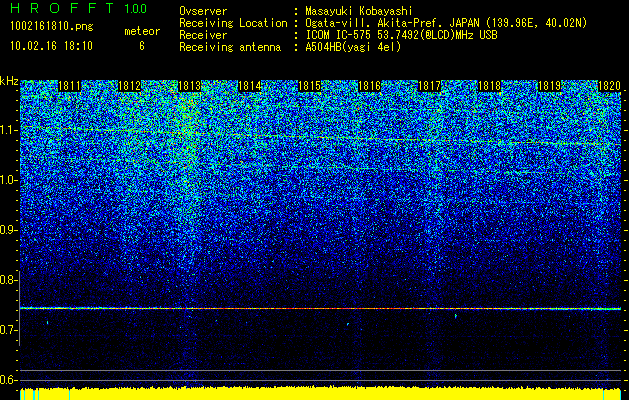Click the yellow signal level bar at bottom

[x=321, y=394]
